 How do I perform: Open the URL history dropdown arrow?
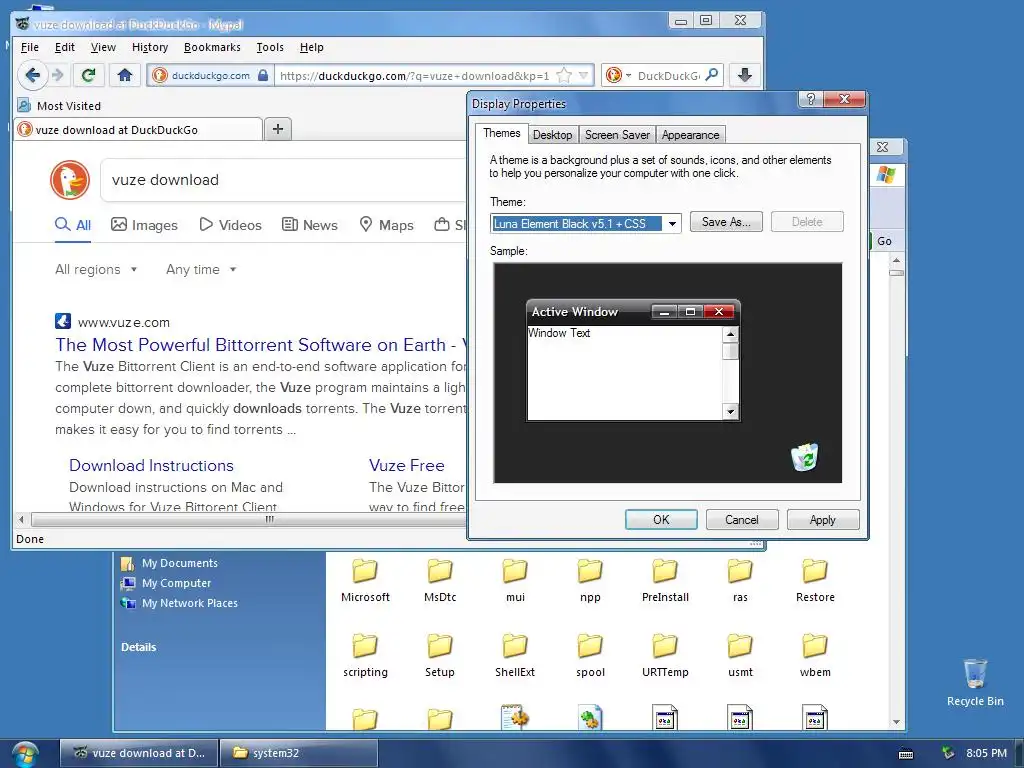pos(584,76)
